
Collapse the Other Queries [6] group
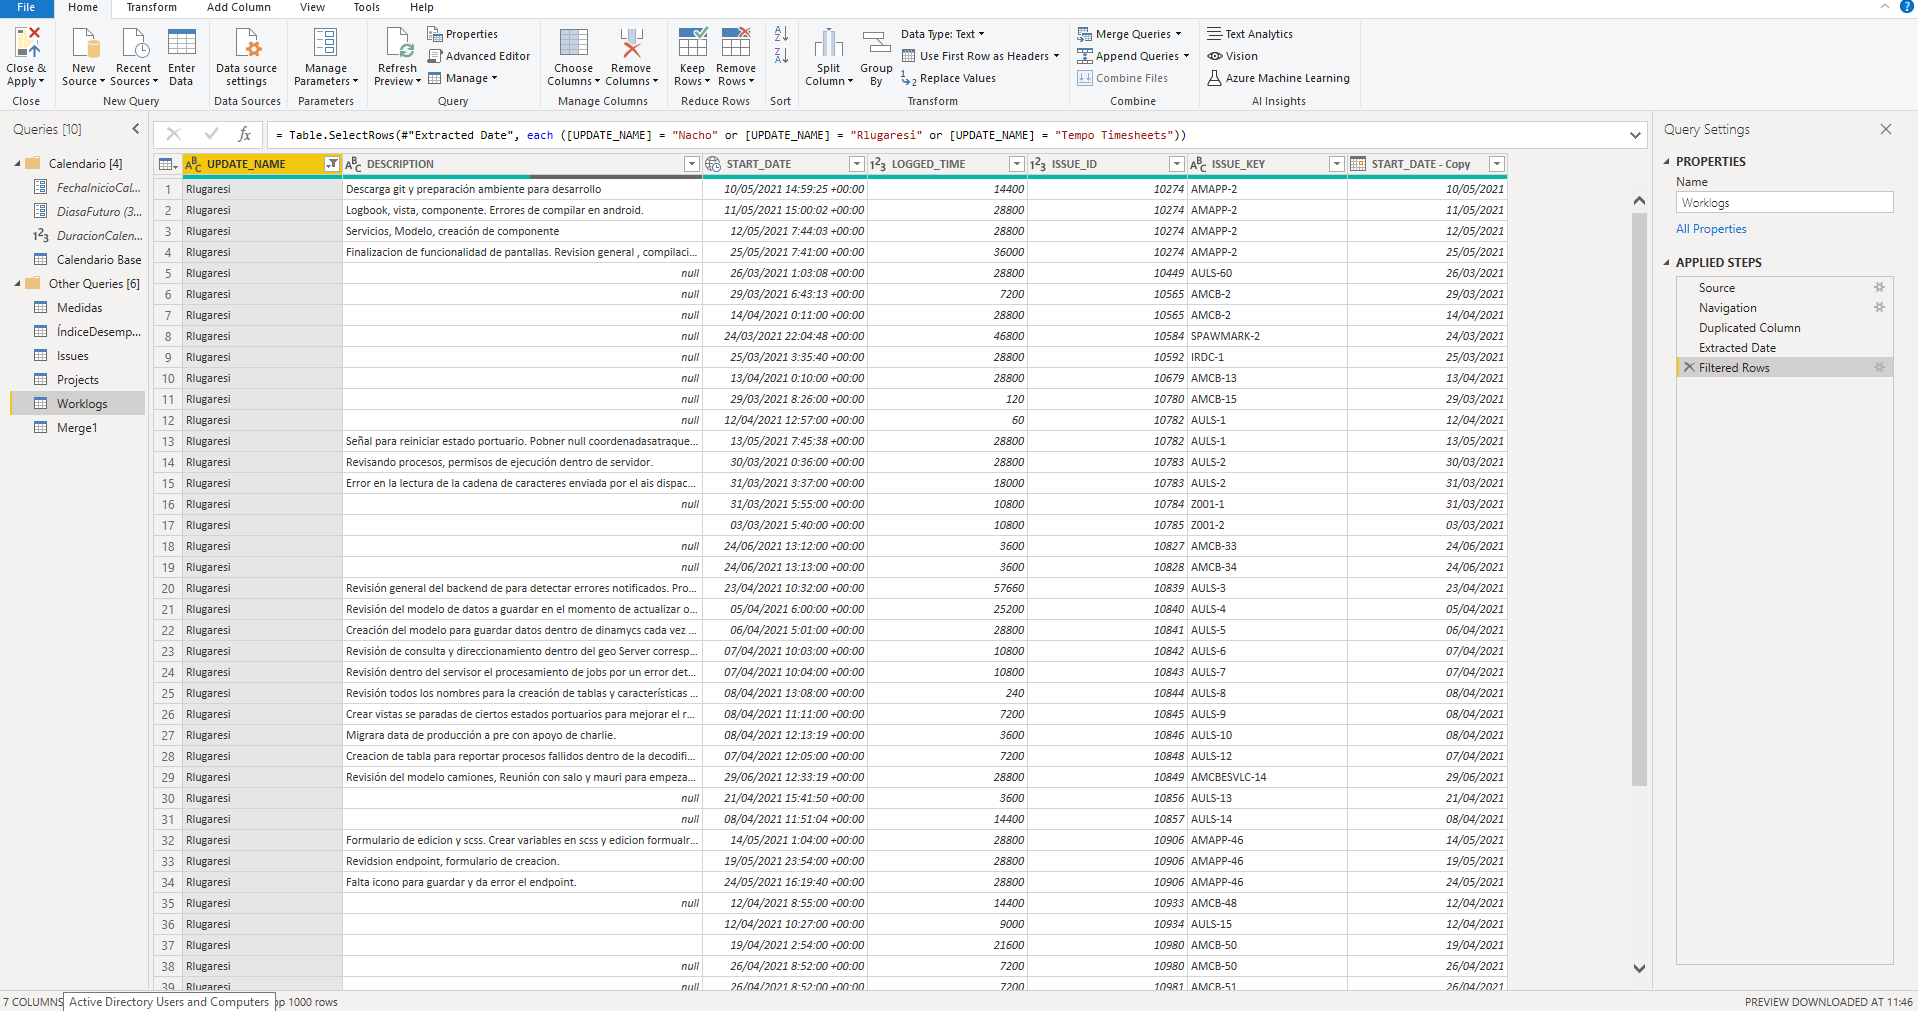17,283
